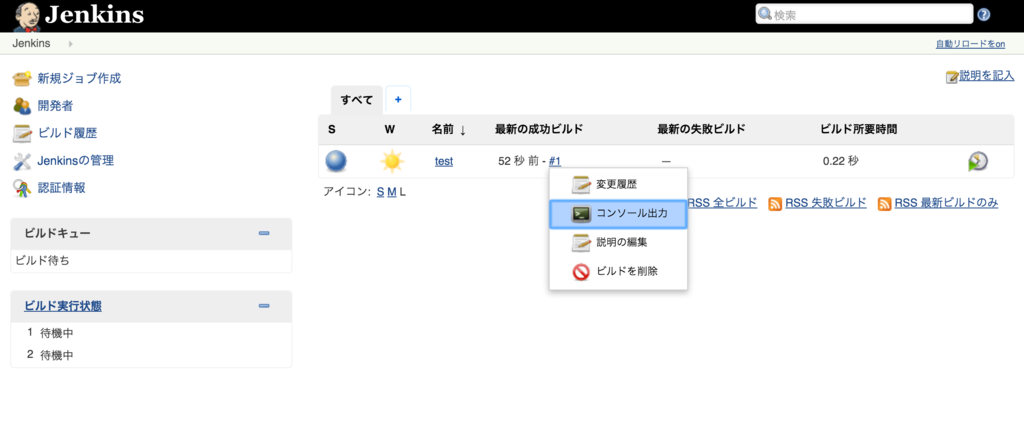Viewport: 1024px width, 439px height.
Task: Open 開発者 link in sidebar
Action: [x=55, y=106]
